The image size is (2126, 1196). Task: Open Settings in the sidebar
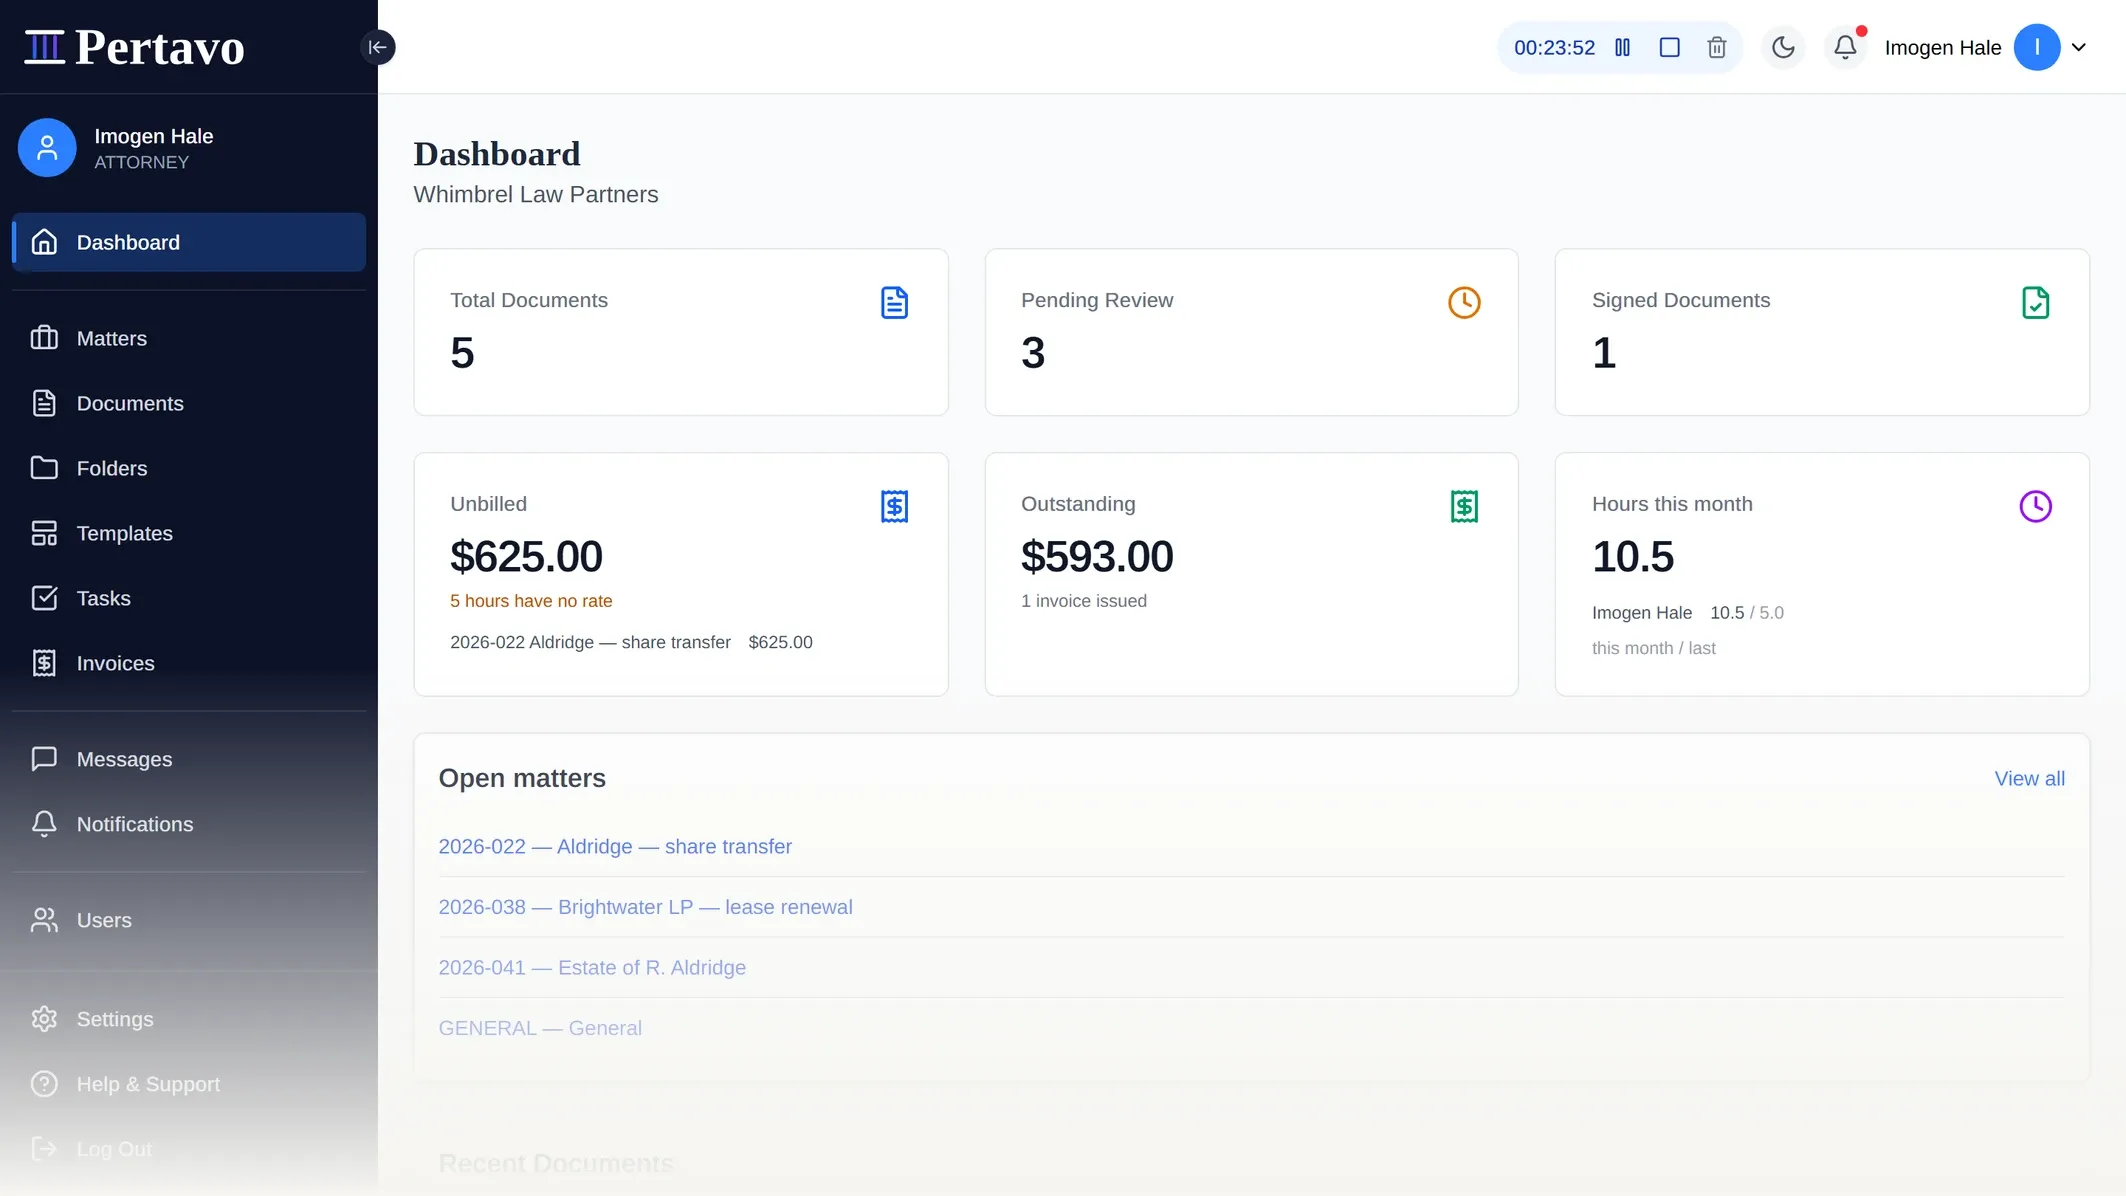(x=189, y=1019)
